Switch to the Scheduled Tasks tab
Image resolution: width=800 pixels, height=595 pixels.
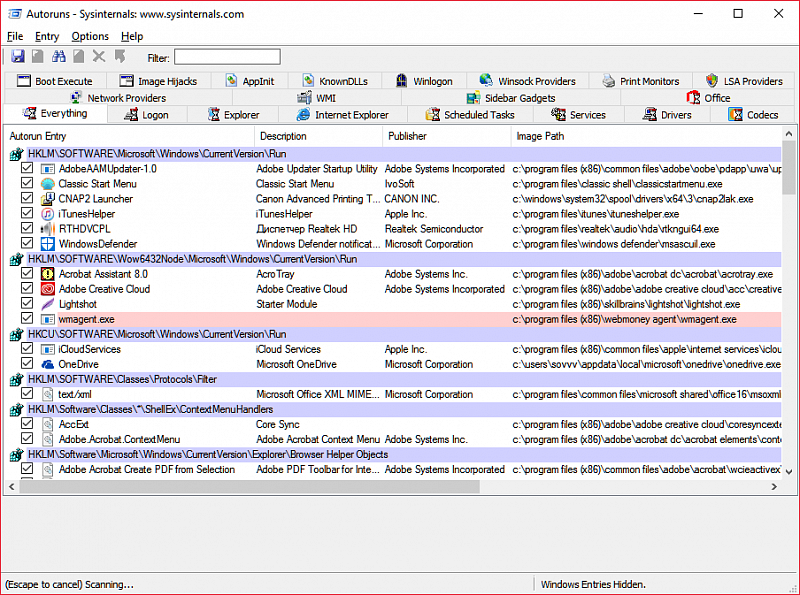tap(470, 115)
